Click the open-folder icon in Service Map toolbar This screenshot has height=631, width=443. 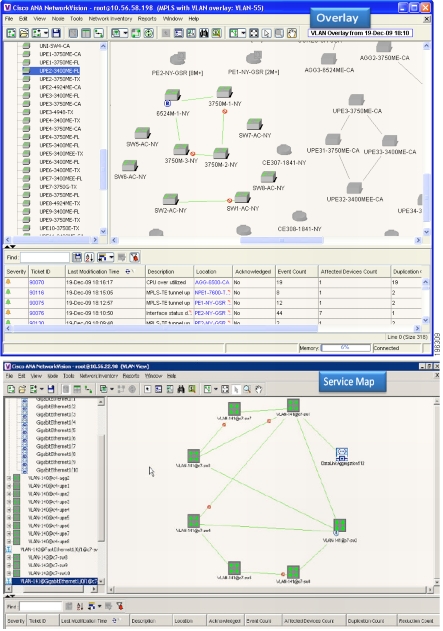click(22, 389)
